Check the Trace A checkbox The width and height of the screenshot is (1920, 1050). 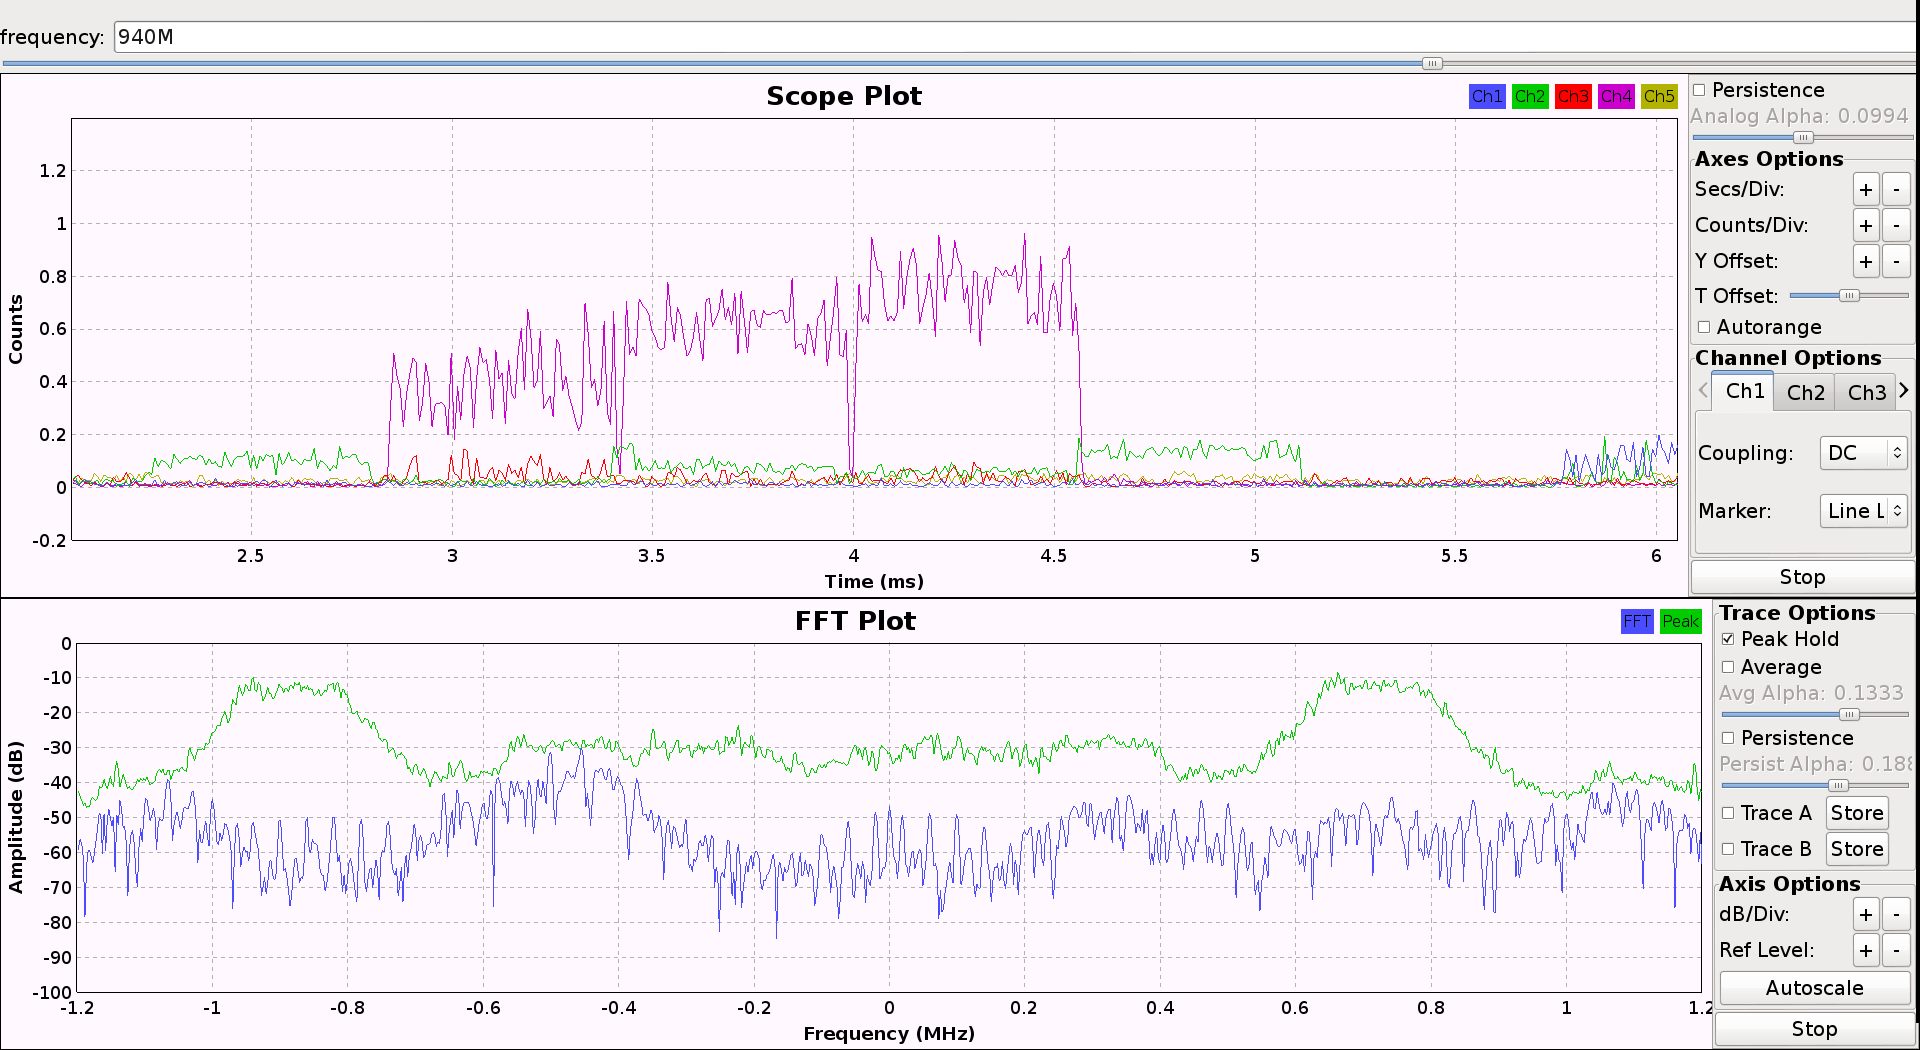click(1728, 813)
